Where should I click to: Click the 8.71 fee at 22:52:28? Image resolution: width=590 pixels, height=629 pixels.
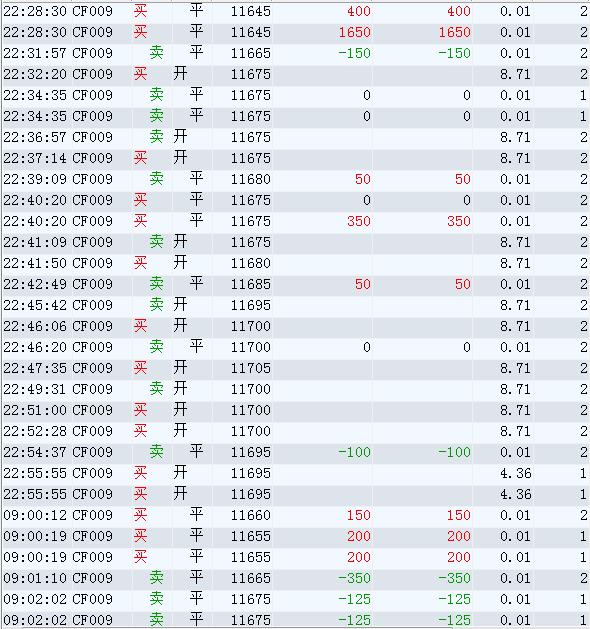coord(515,431)
